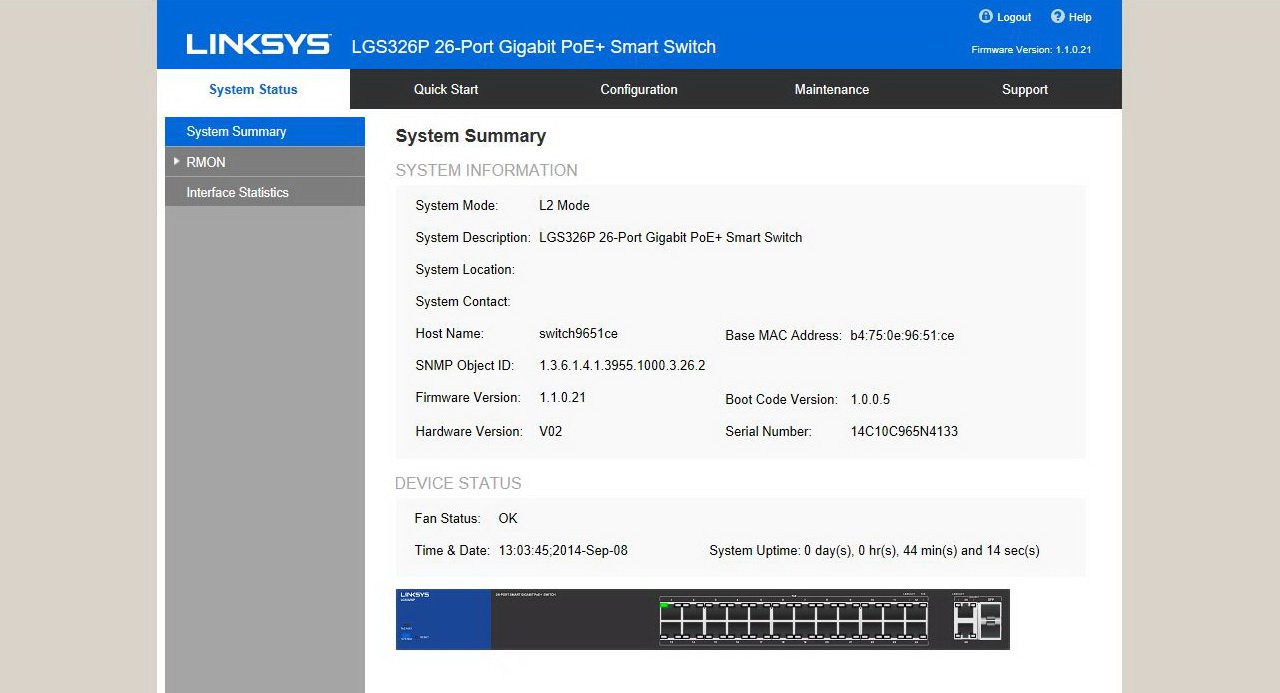1280x693 pixels.
Task: Click the serial number 14C10C965N4133
Action: click(904, 432)
